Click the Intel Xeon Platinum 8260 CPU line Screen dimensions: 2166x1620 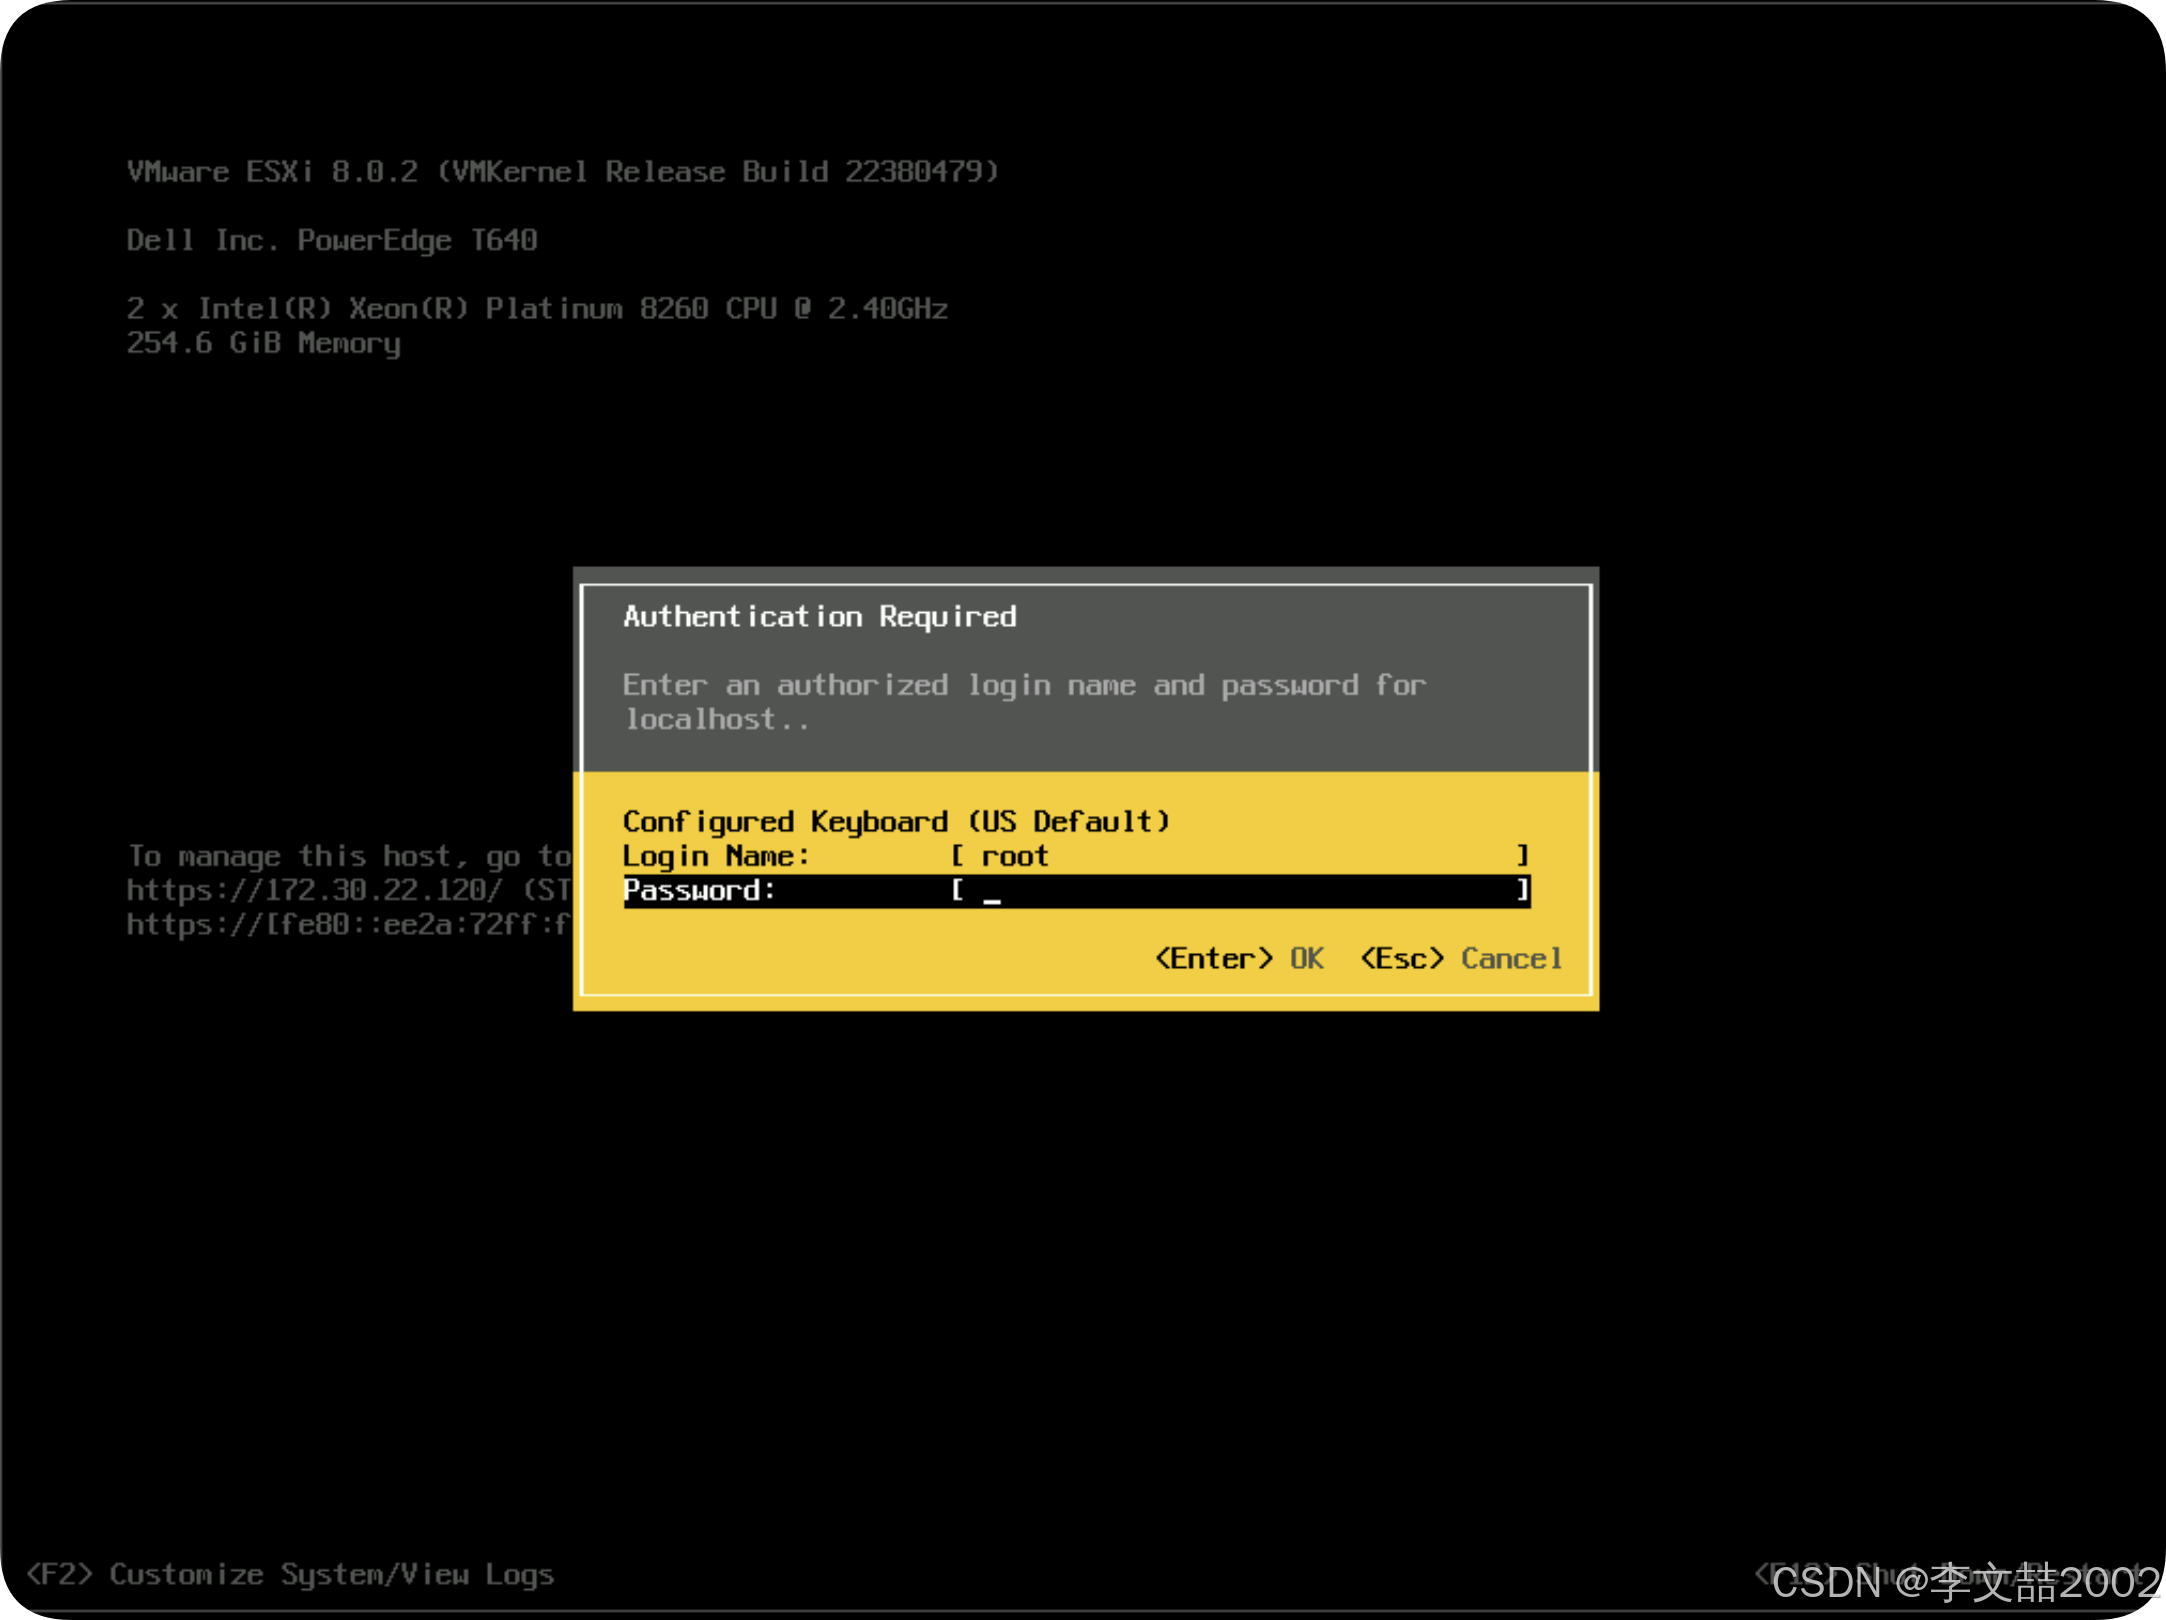click(x=537, y=308)
